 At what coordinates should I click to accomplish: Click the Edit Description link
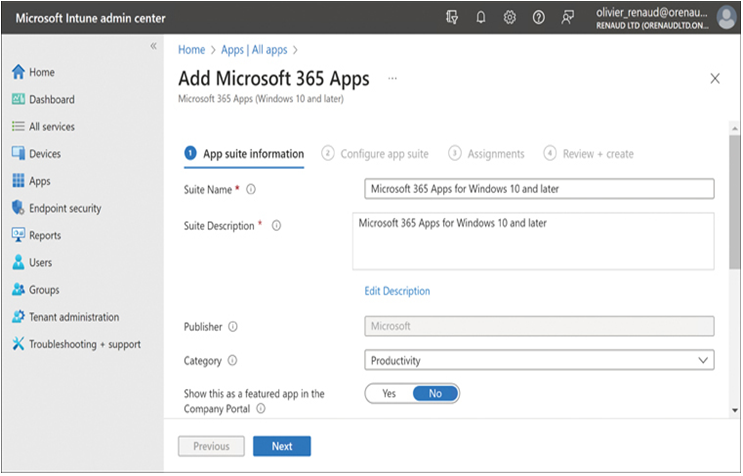pos(397,291)
